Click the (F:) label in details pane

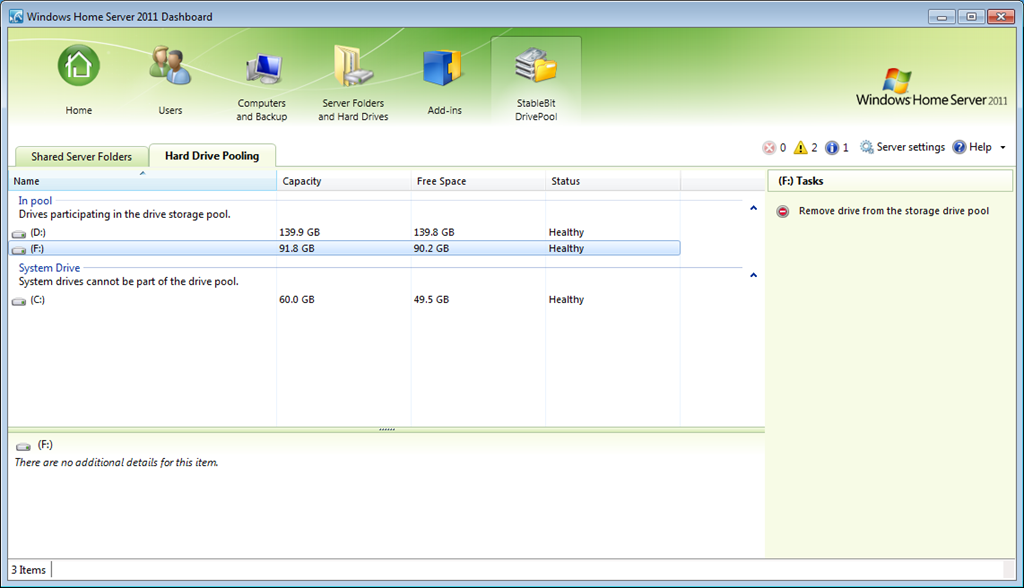[x=45, y=445]
